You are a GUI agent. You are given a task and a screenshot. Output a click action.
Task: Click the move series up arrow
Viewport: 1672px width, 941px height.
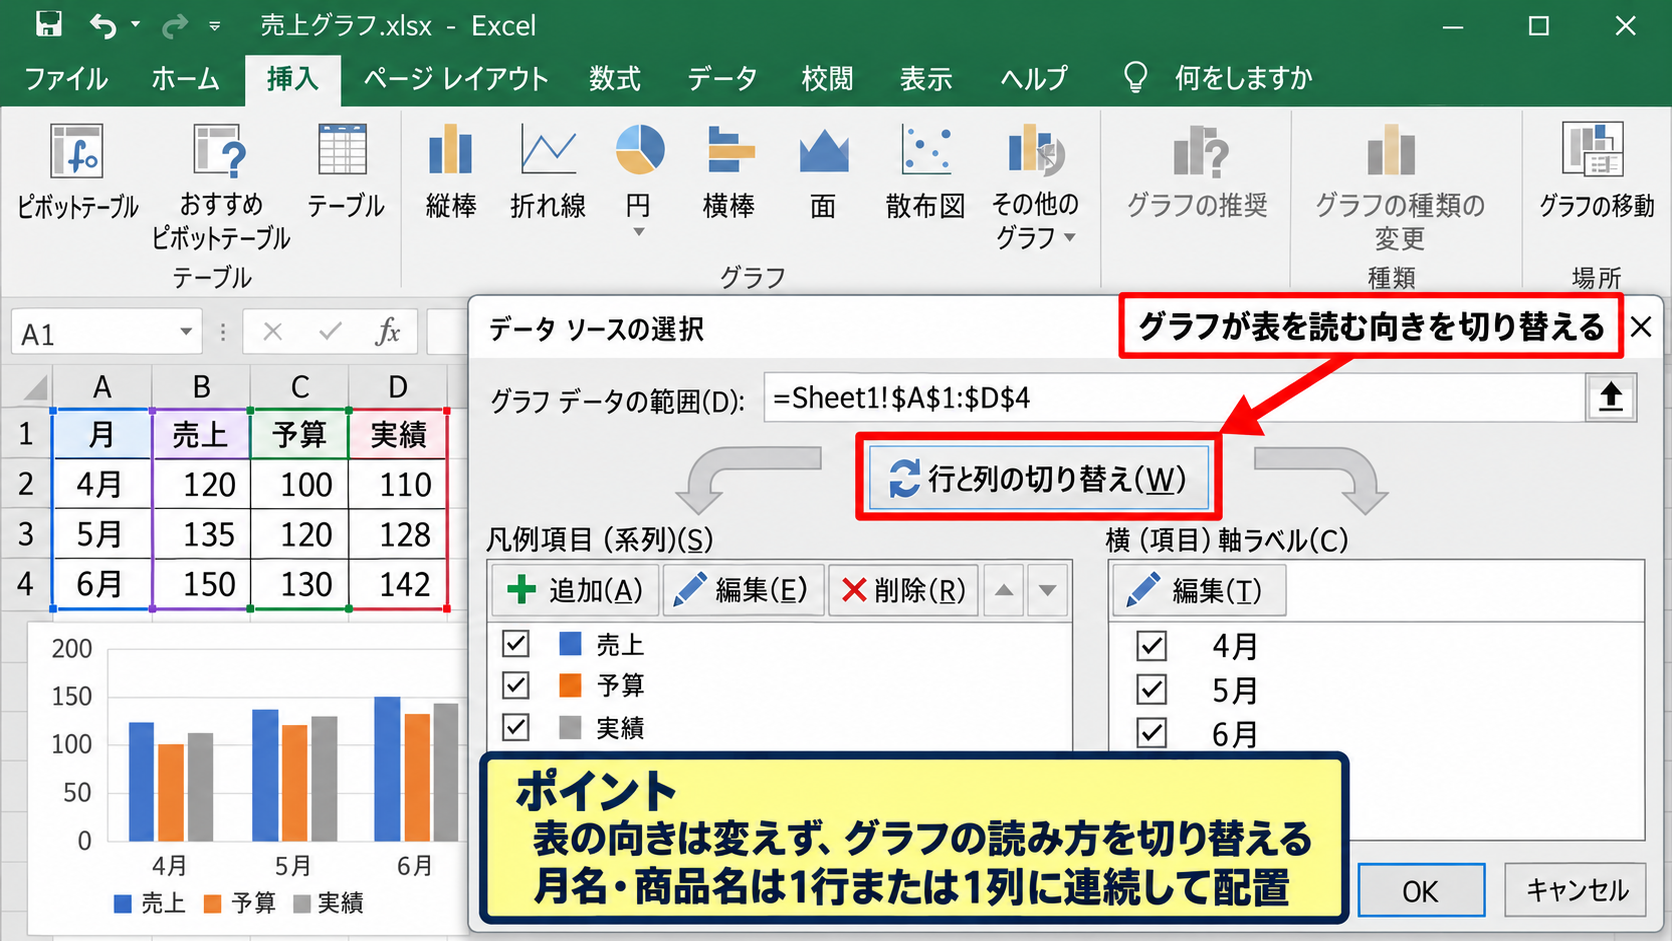(x=1004, y=590)
